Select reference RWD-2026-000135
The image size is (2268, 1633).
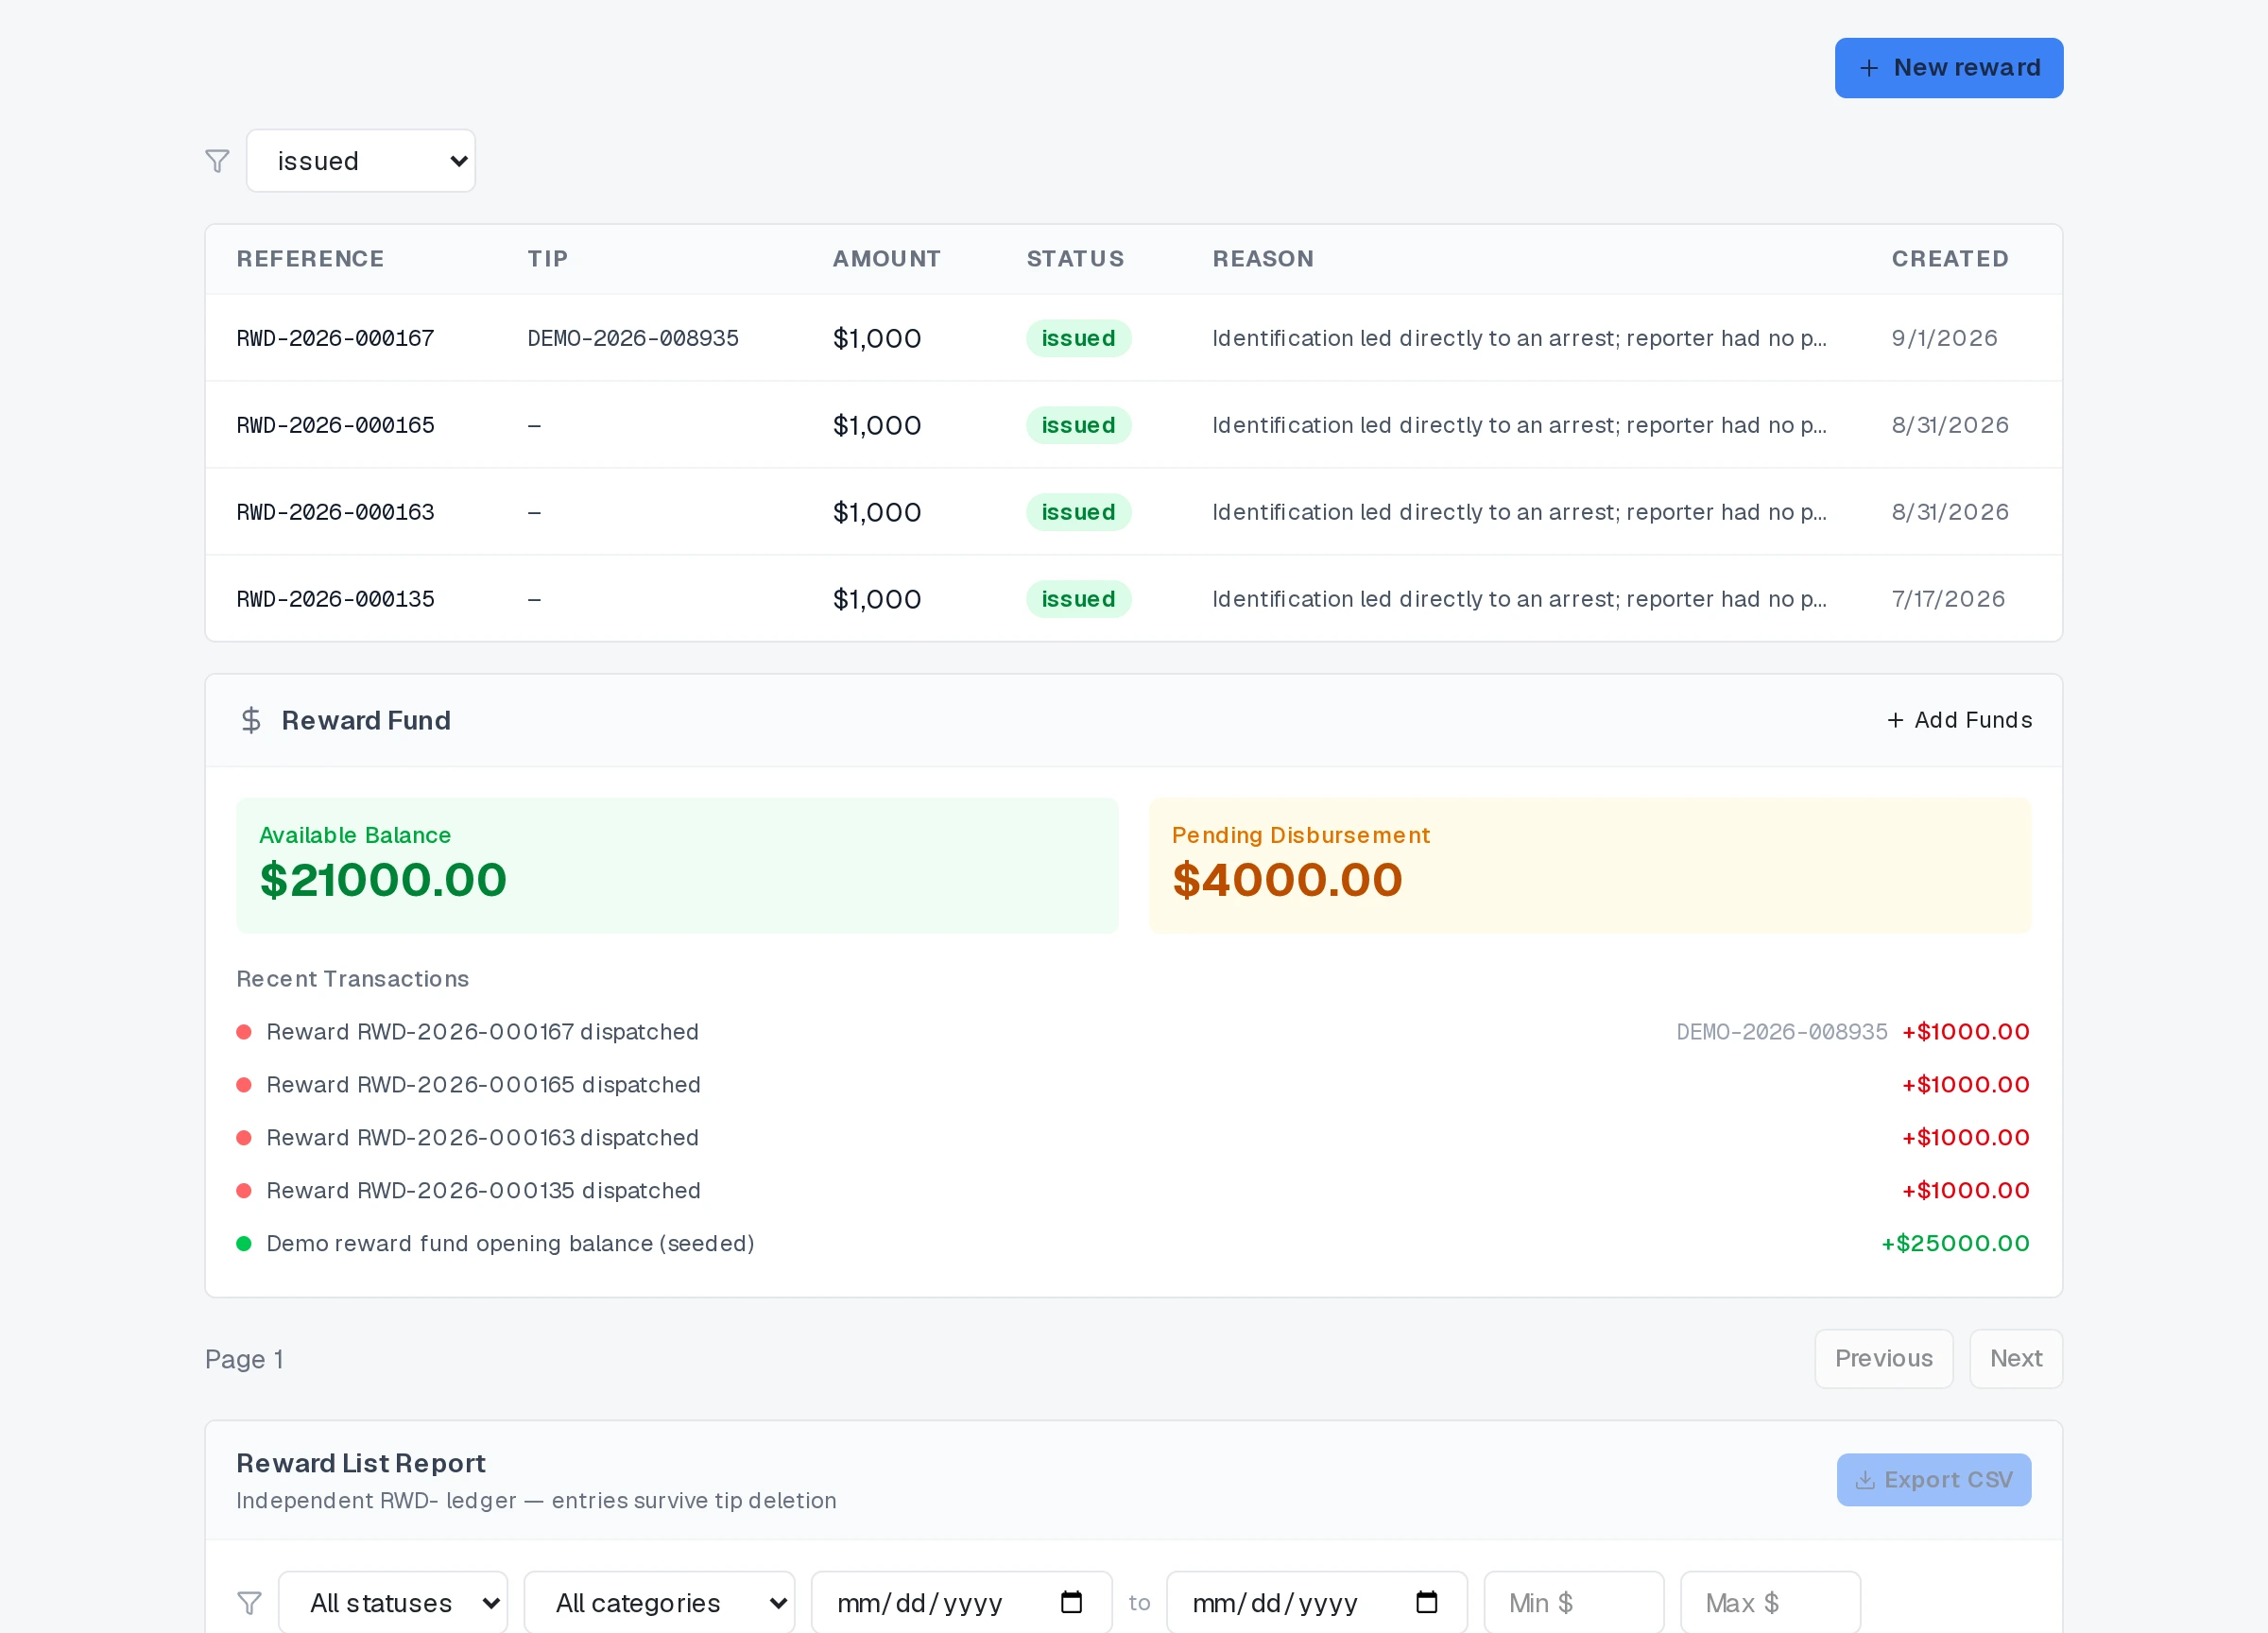point(336,599)
